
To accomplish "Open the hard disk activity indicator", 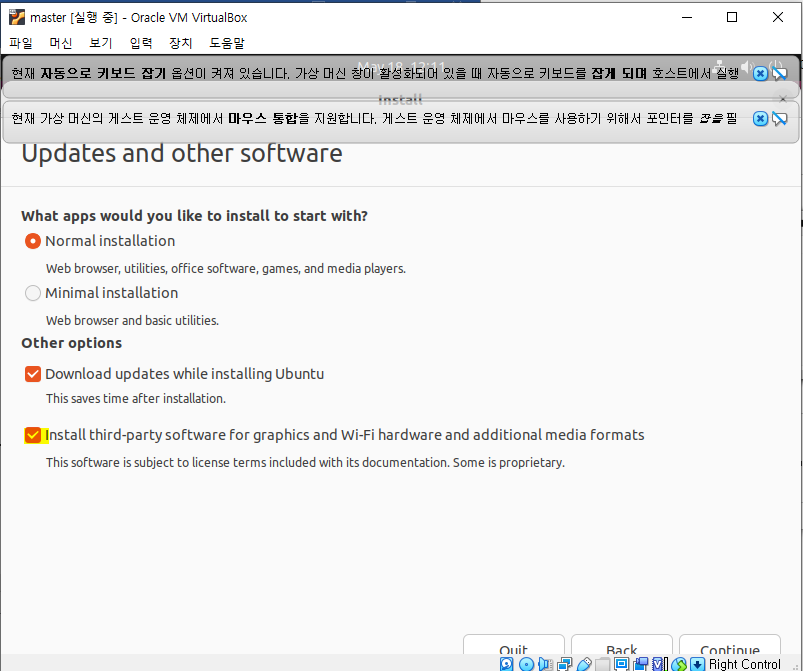I will point(506,664).
